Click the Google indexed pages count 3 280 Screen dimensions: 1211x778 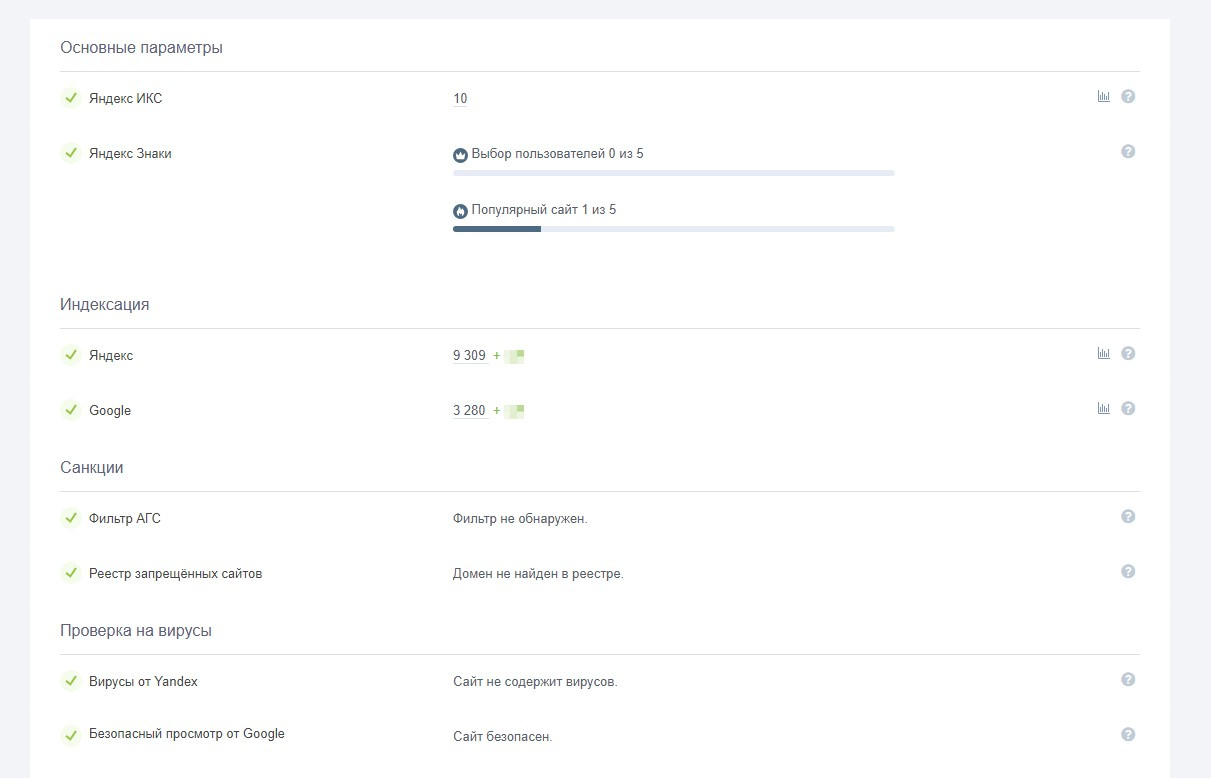pyautogui.click(x=469, y=410)
